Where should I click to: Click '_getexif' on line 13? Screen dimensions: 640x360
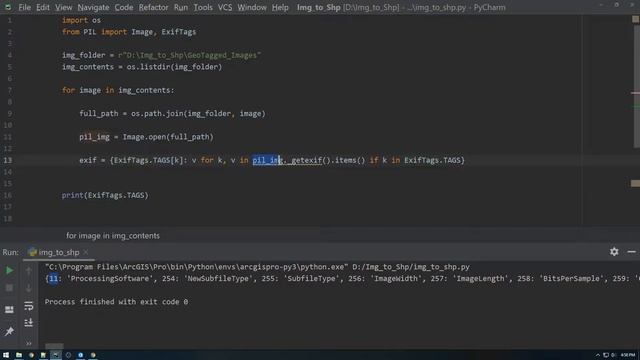point(304,160)
